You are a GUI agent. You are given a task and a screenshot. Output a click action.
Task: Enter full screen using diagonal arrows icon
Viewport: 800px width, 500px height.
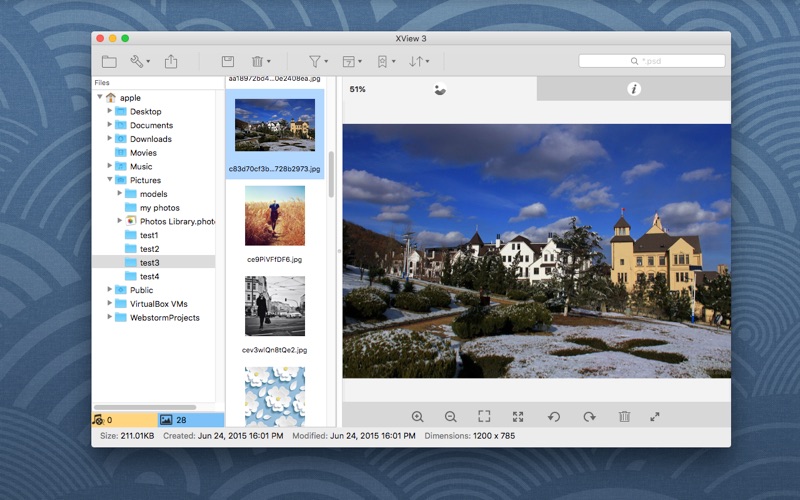pos(655,416)
